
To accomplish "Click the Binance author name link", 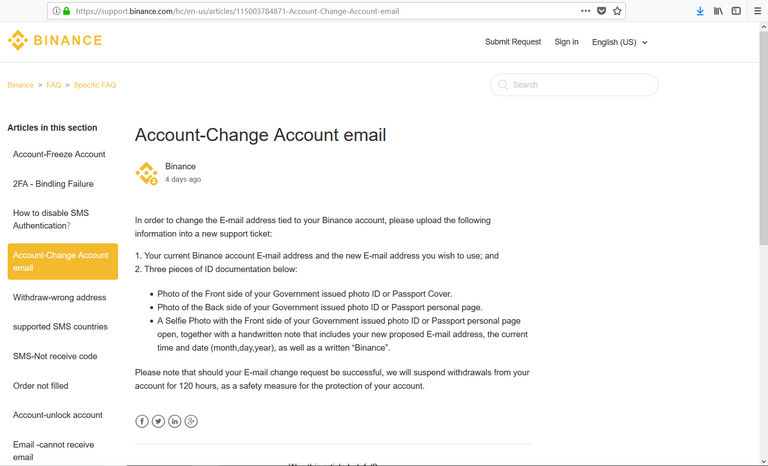I will [180, 167].
